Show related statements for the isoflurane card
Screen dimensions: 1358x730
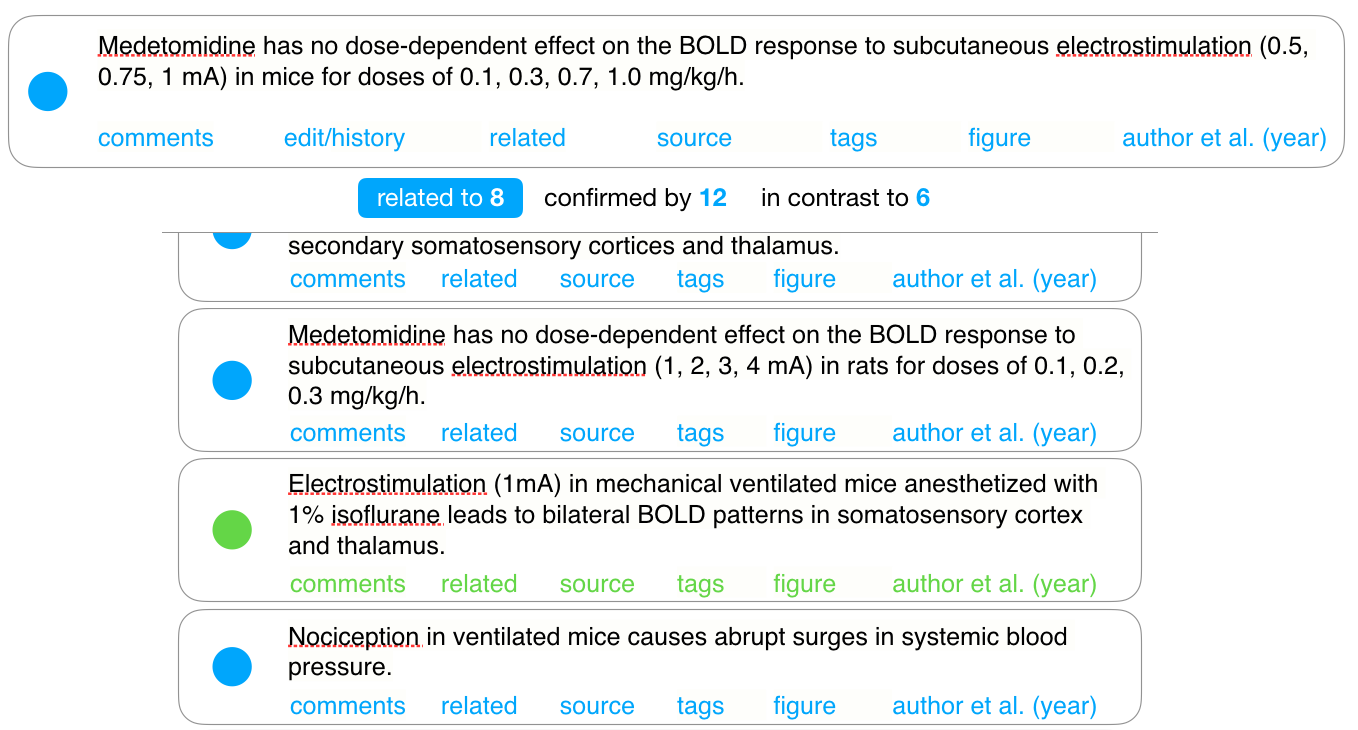479,583
